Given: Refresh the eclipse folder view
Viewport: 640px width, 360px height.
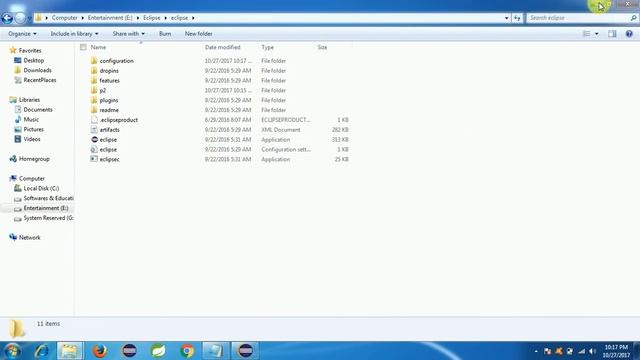Looking at the screenshot, I should point(517,18).
